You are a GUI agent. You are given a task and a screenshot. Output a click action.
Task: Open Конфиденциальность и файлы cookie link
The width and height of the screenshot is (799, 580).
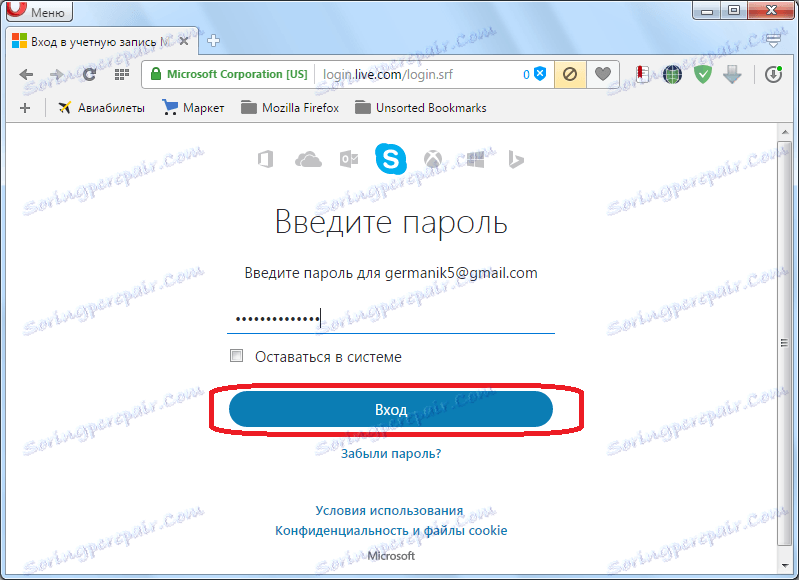[391, 531]
